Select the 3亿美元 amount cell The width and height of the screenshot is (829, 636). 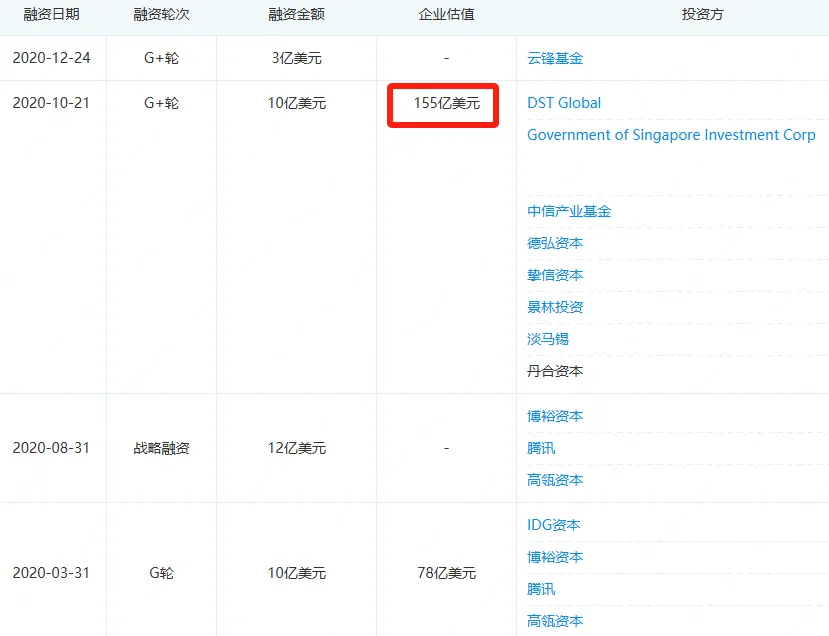click(297, 58)
